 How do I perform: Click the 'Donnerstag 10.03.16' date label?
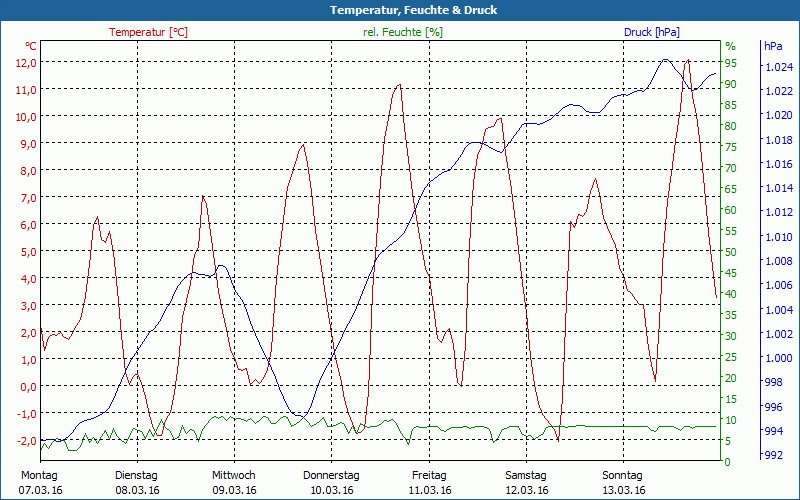tap(331, 482)
